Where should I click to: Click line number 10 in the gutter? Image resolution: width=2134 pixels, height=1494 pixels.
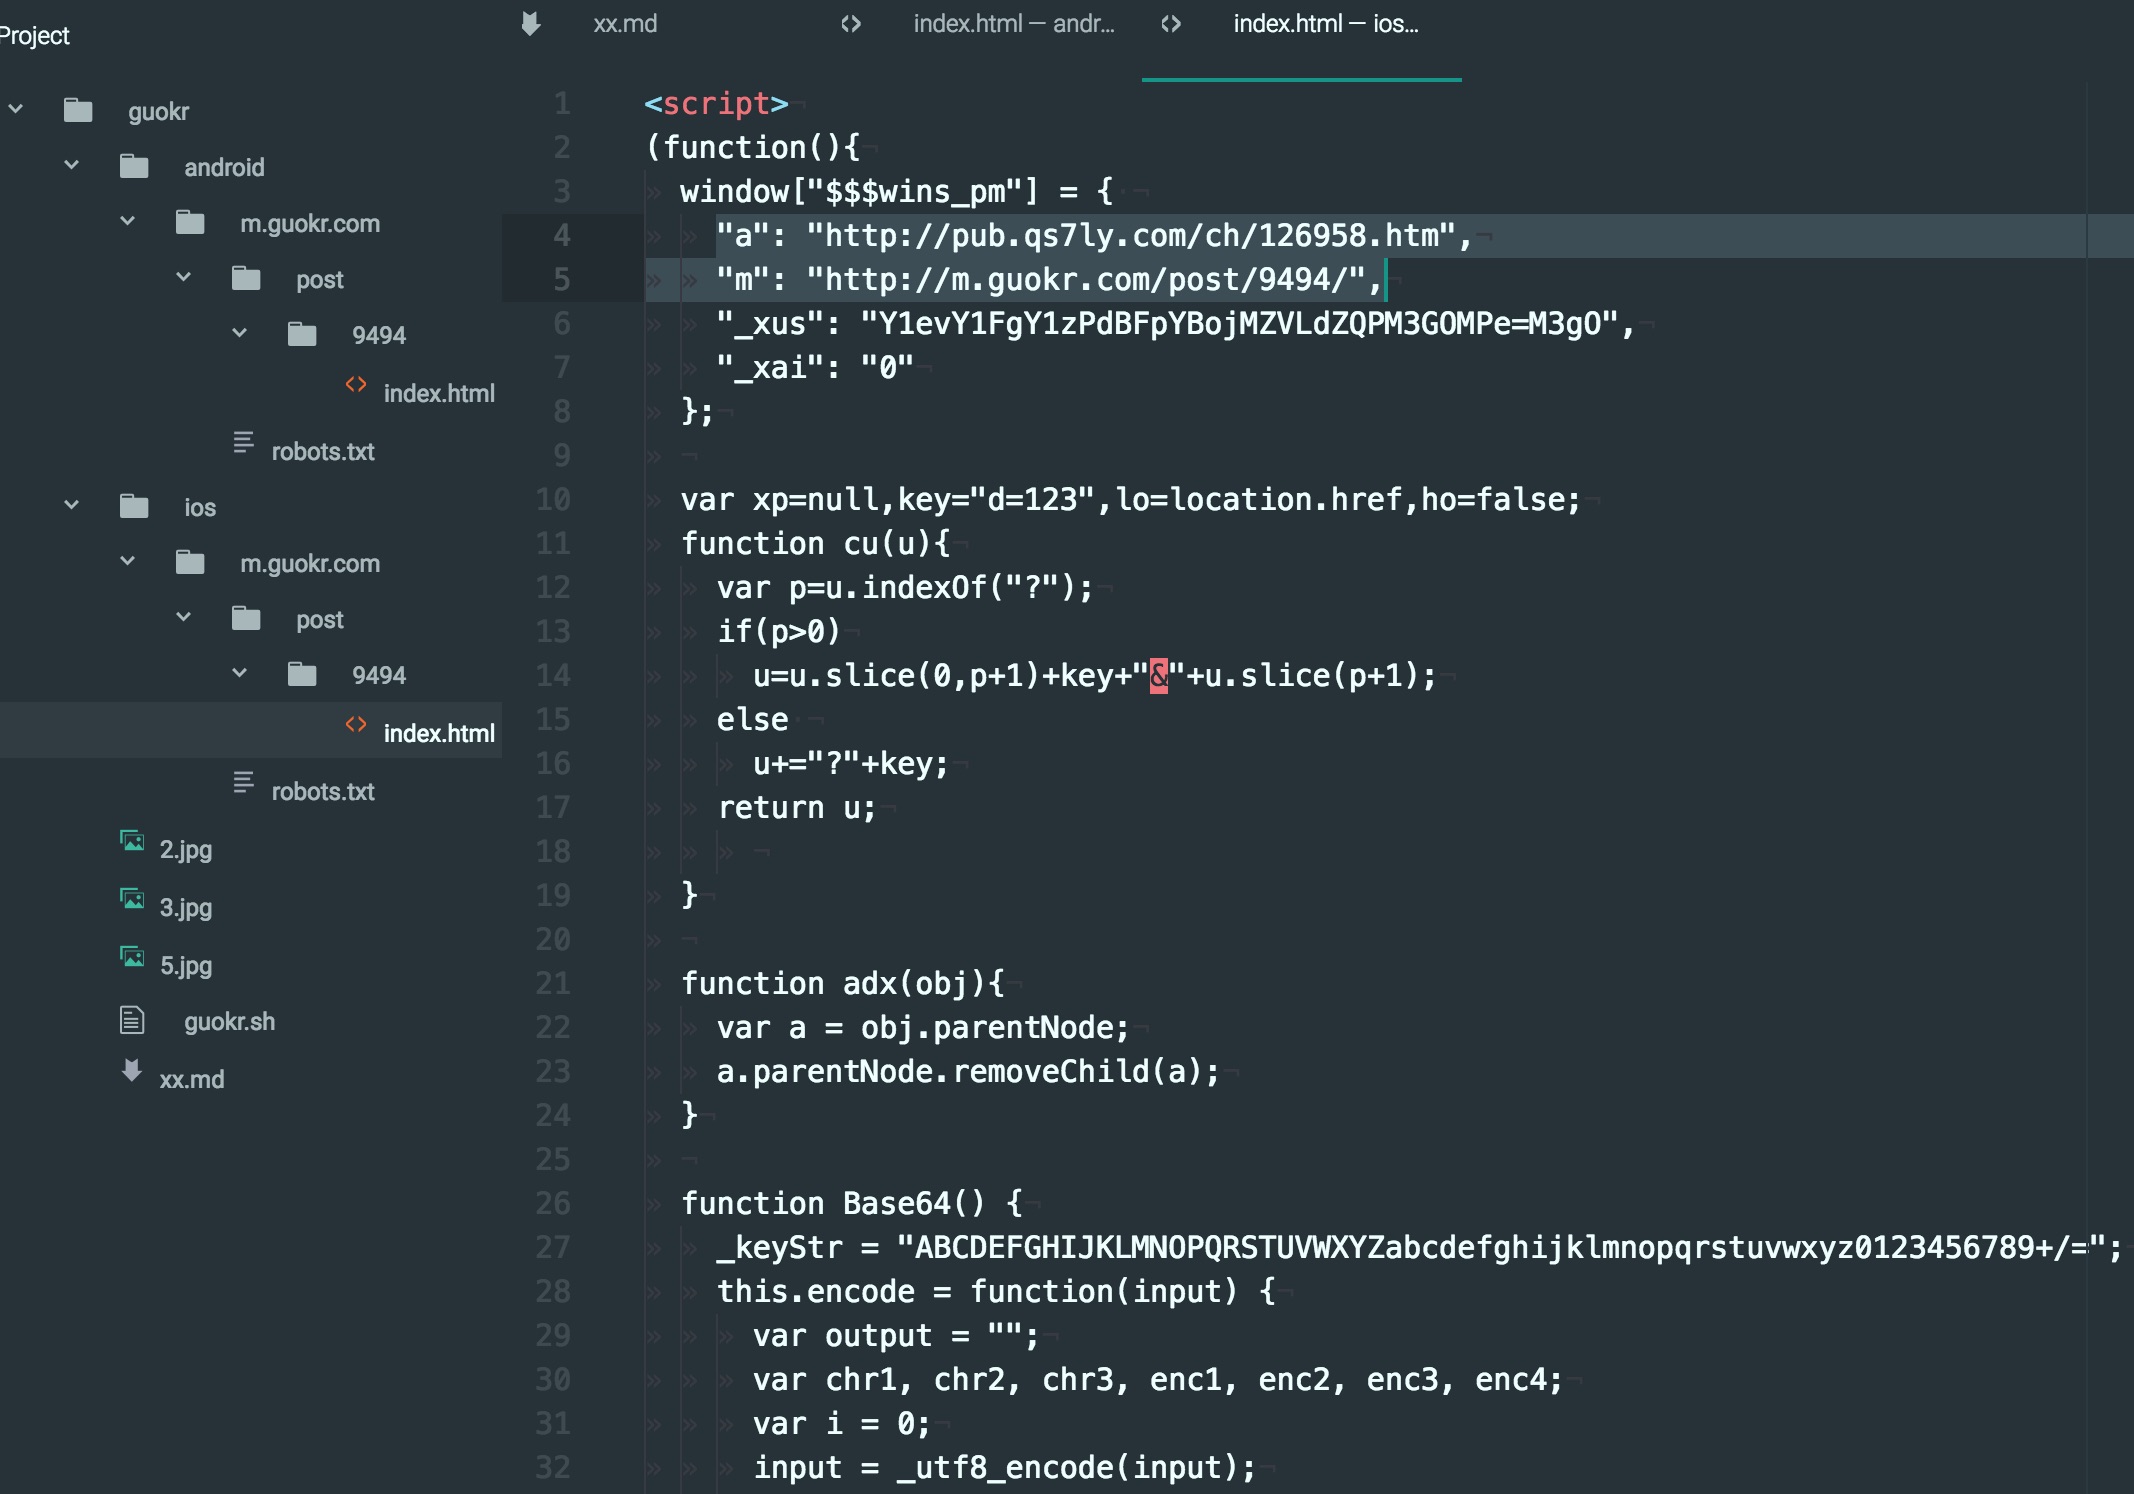click(x=553, y=499)
